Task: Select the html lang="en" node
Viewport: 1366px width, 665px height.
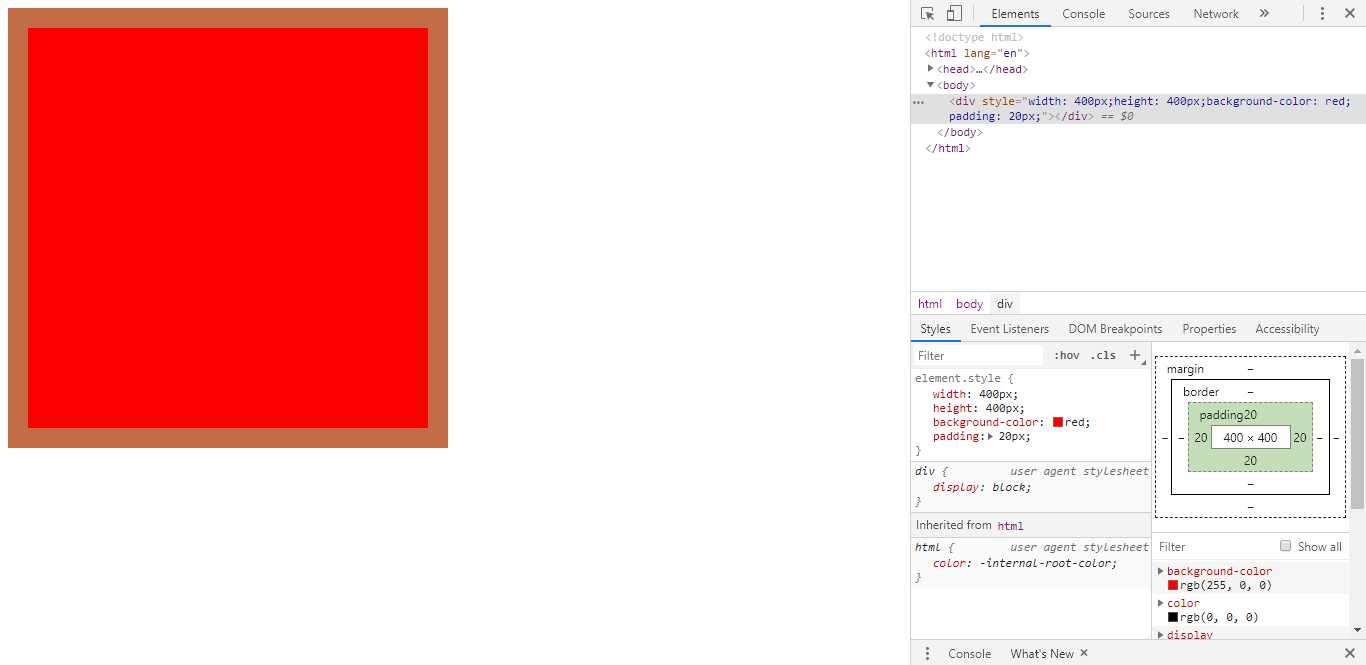Action: [x=977, y=54]
